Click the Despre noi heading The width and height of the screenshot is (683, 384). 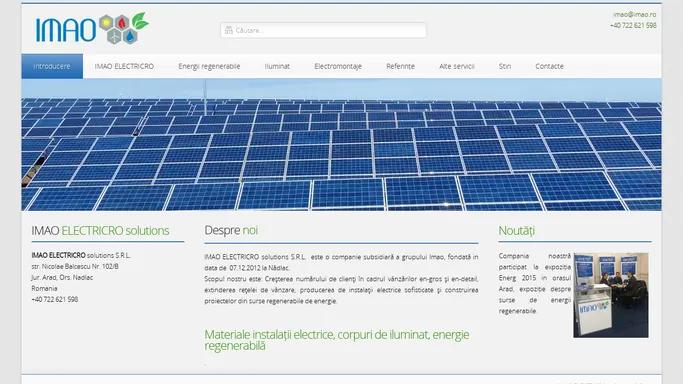[231, 230]
